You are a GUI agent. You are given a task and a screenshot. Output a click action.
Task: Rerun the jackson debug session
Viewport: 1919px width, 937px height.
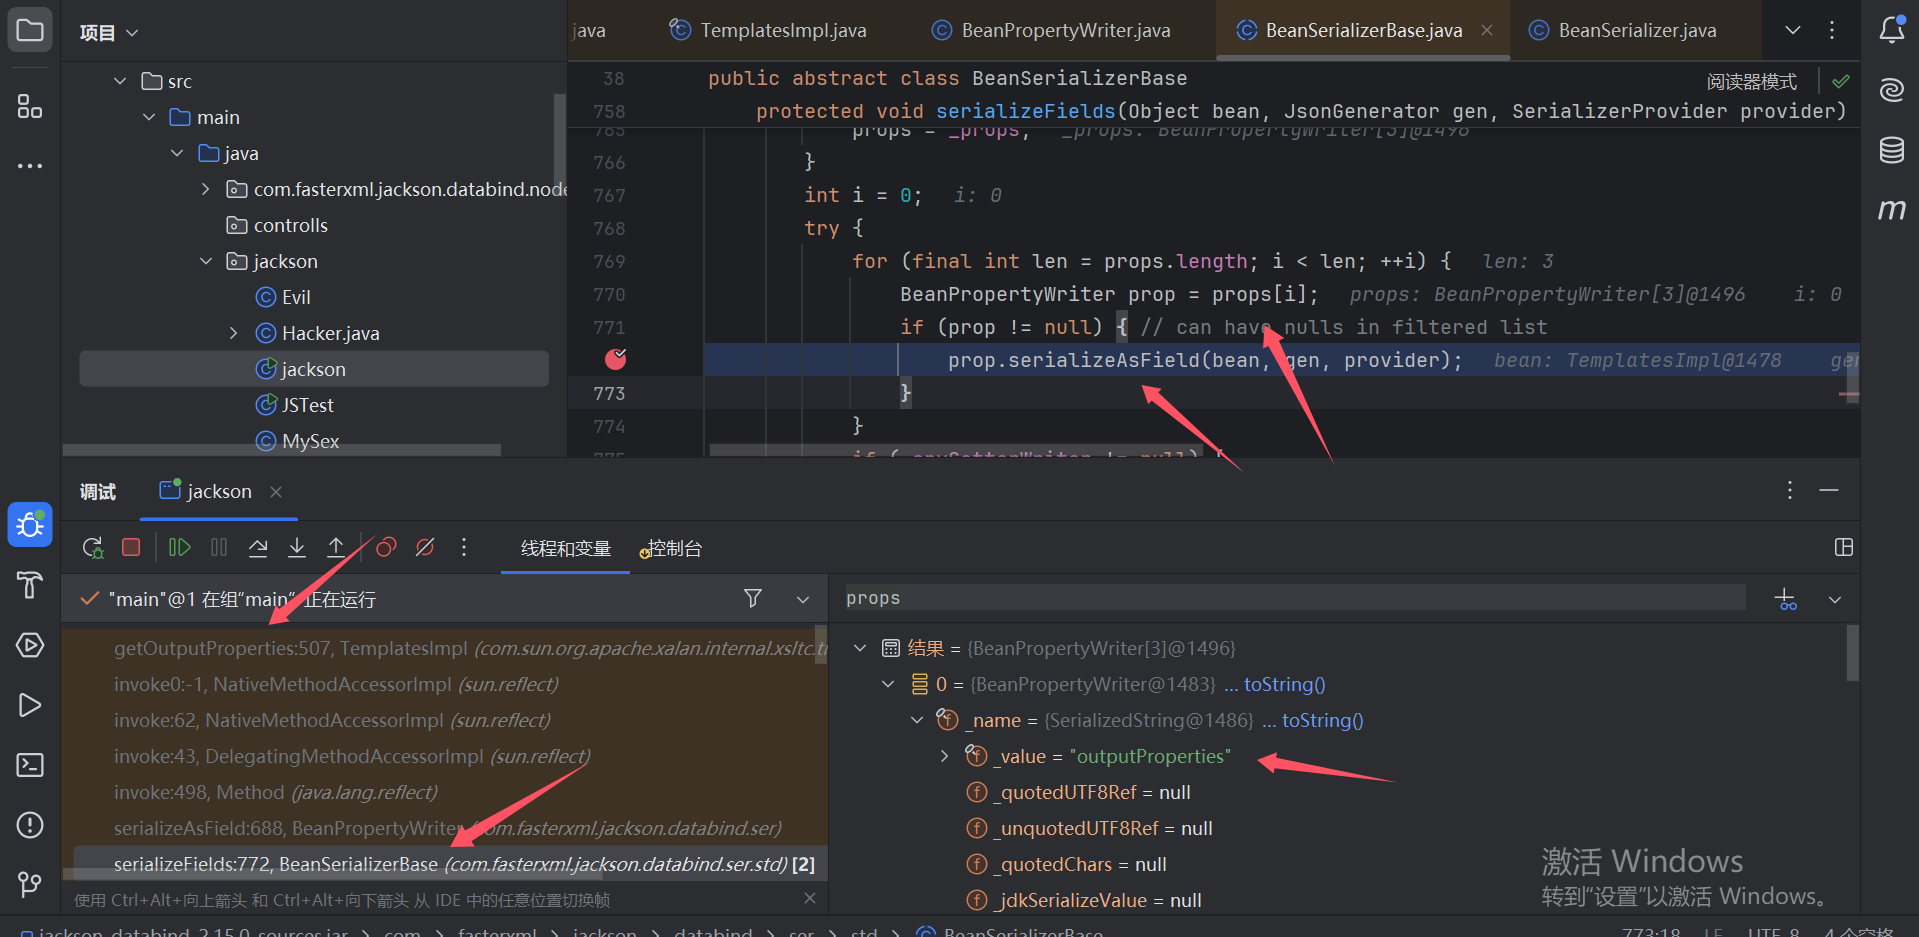pyautogui.click(x=93, y=547)
